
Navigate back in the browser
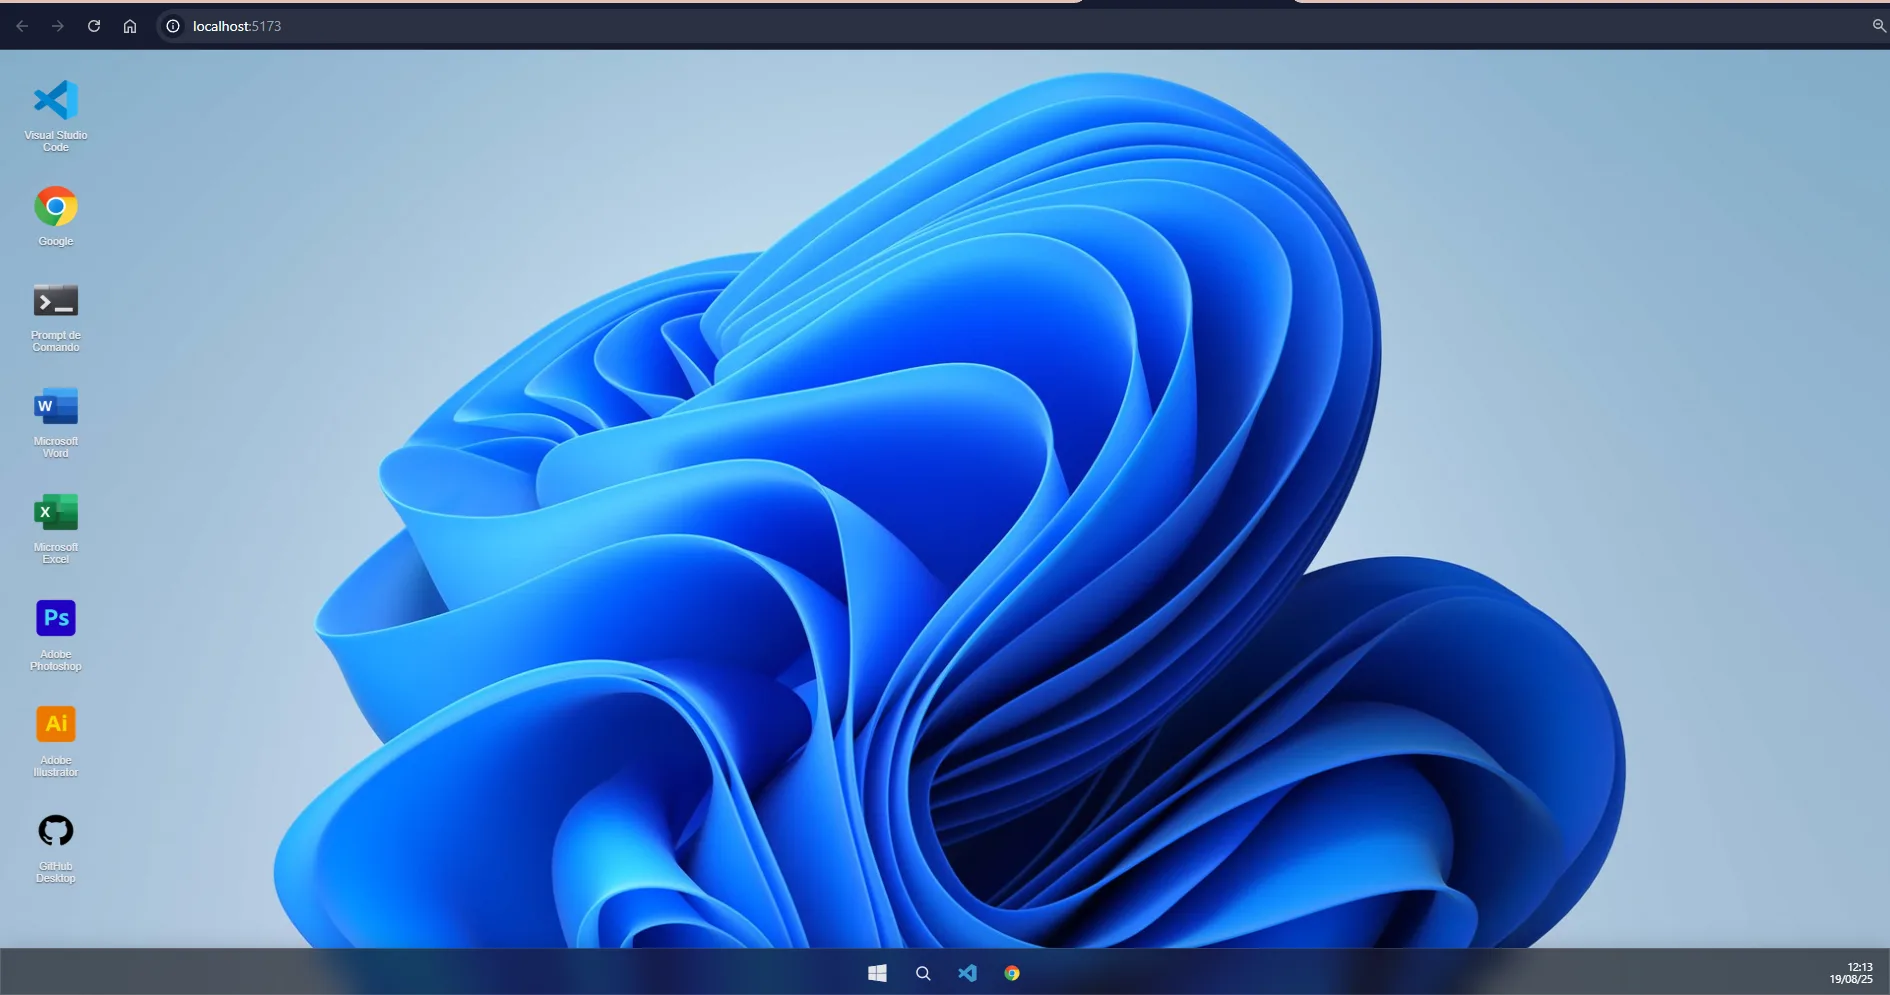(22, 26)
